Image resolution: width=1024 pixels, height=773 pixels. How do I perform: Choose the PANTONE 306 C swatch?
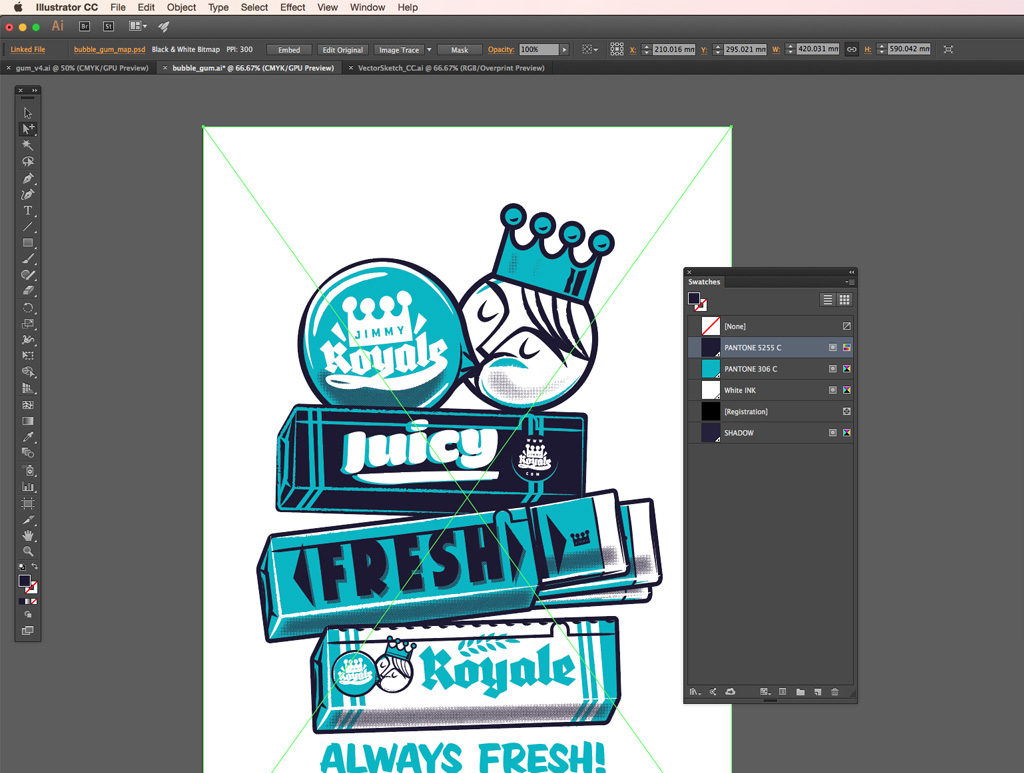(x=750, y=369)
